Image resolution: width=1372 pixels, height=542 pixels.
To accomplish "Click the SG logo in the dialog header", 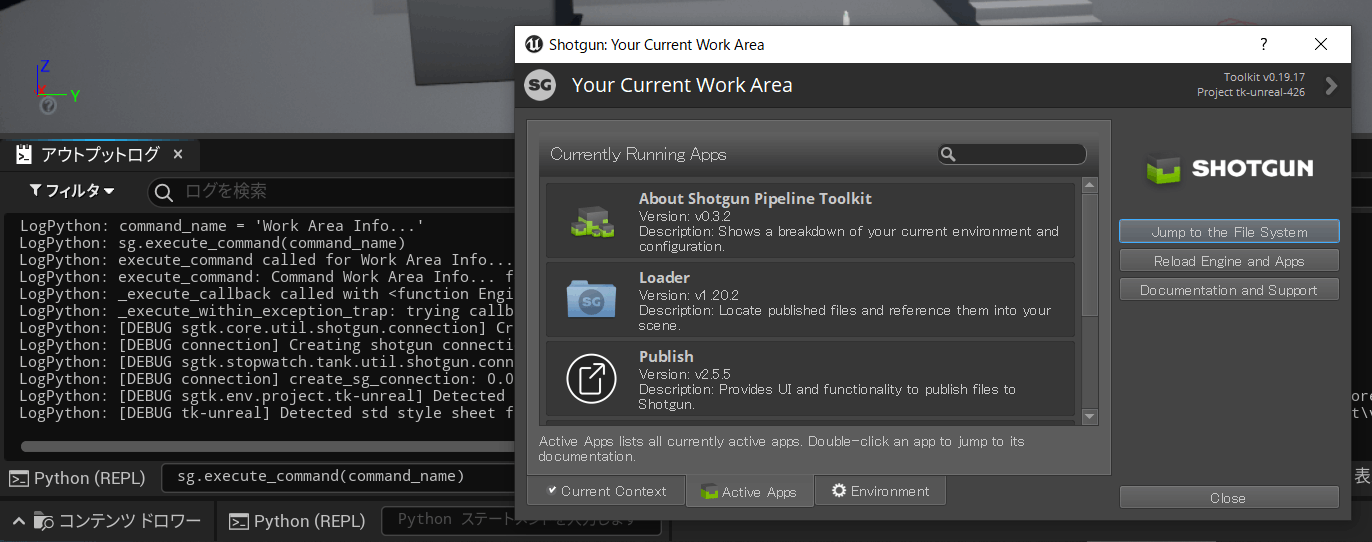I will tap(540, 85).
